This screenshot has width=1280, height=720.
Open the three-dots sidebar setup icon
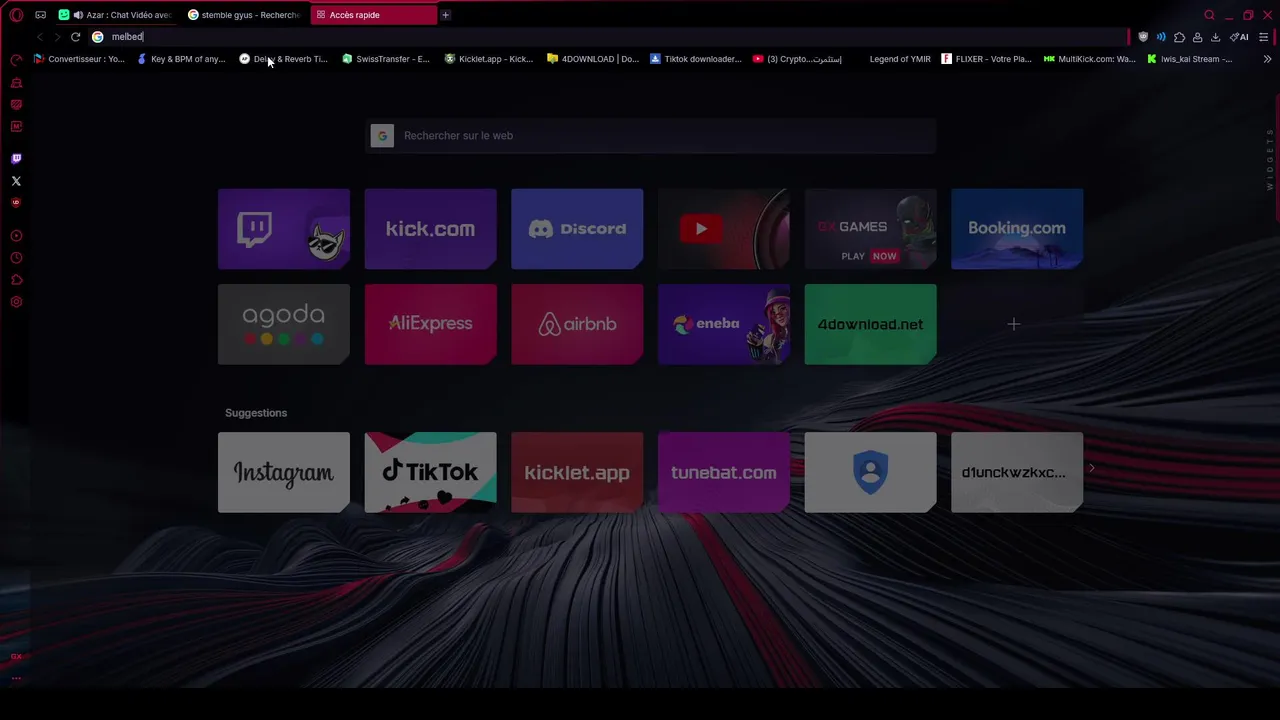coord(16,678)
